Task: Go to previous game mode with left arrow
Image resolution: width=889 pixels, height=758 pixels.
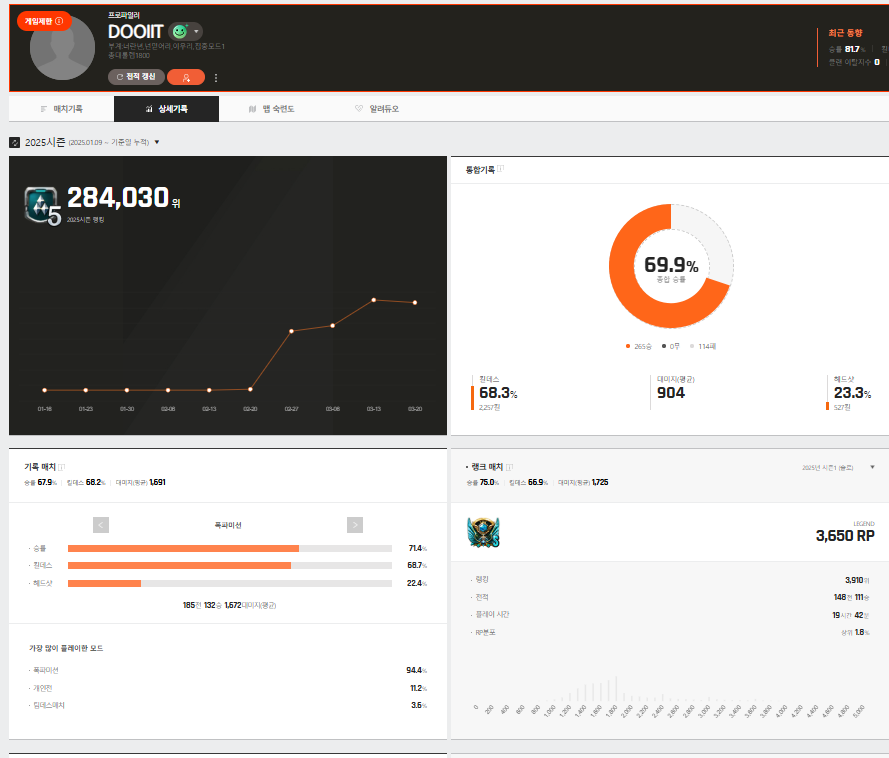Action: click(x=100, y=525)
